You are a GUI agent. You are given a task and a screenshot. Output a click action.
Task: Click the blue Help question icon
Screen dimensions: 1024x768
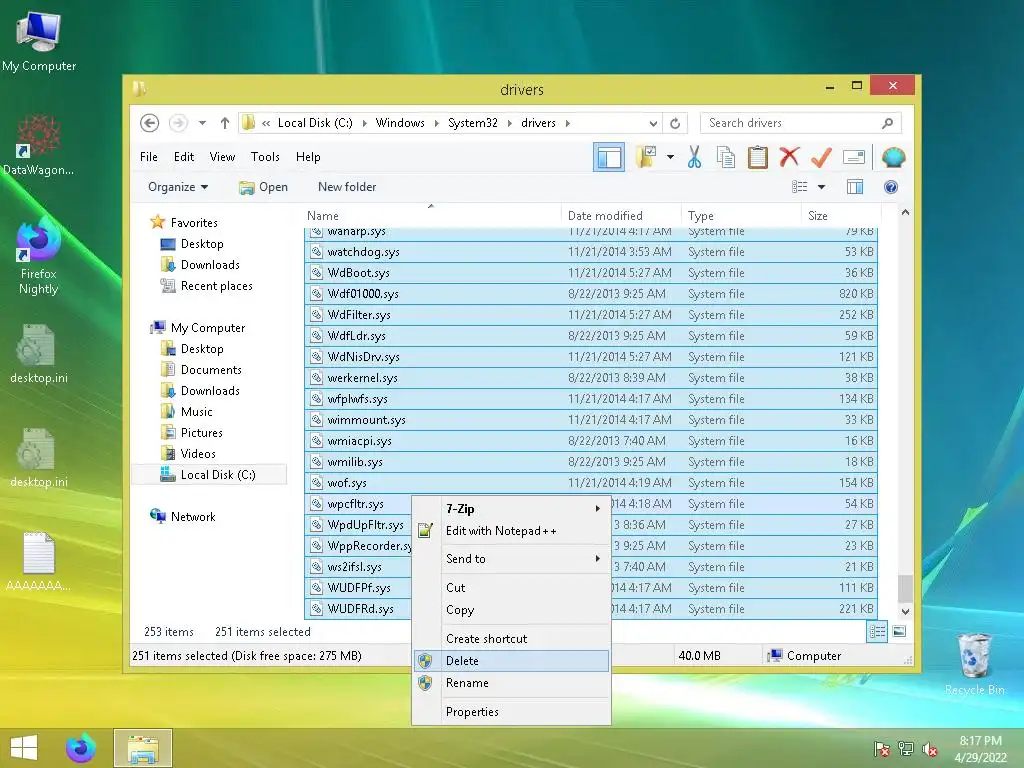pos(891,187)
